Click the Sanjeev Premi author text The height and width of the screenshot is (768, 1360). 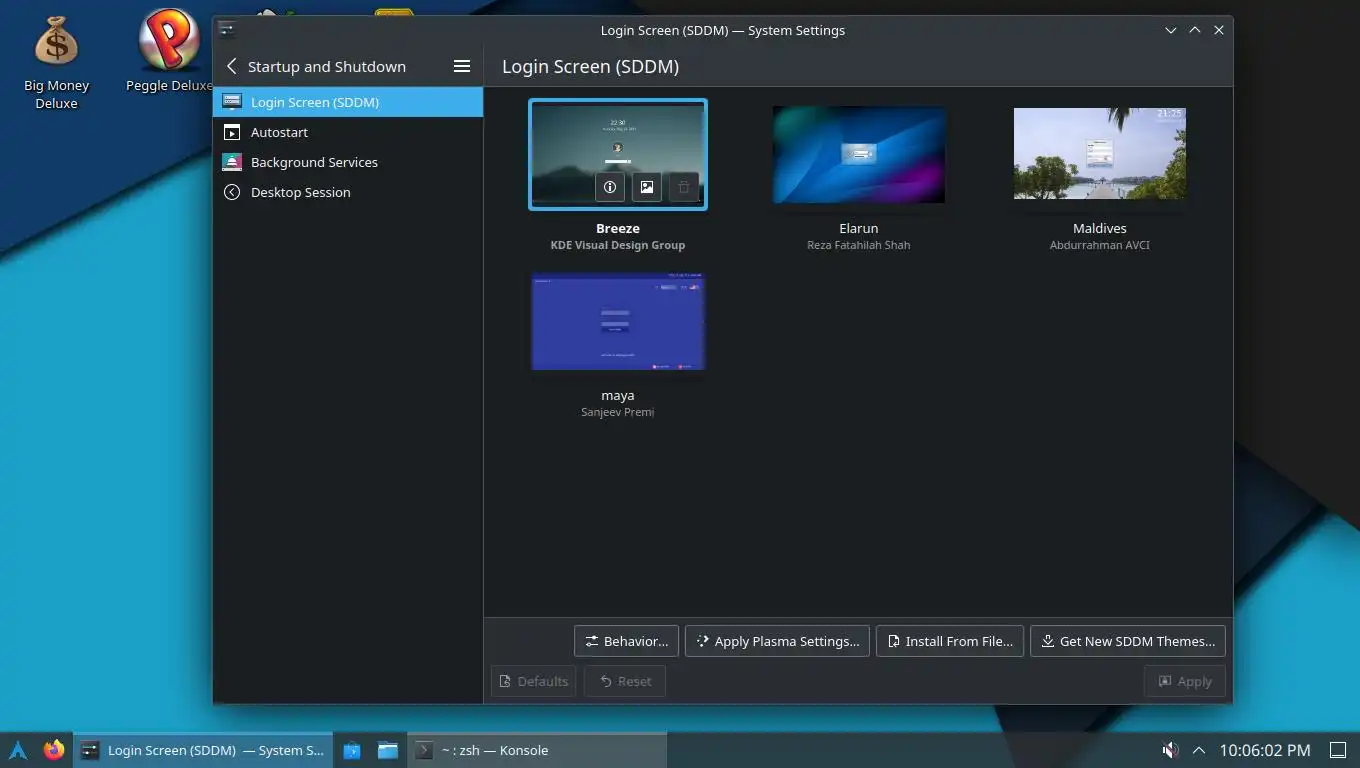click(x=618, y=412)
